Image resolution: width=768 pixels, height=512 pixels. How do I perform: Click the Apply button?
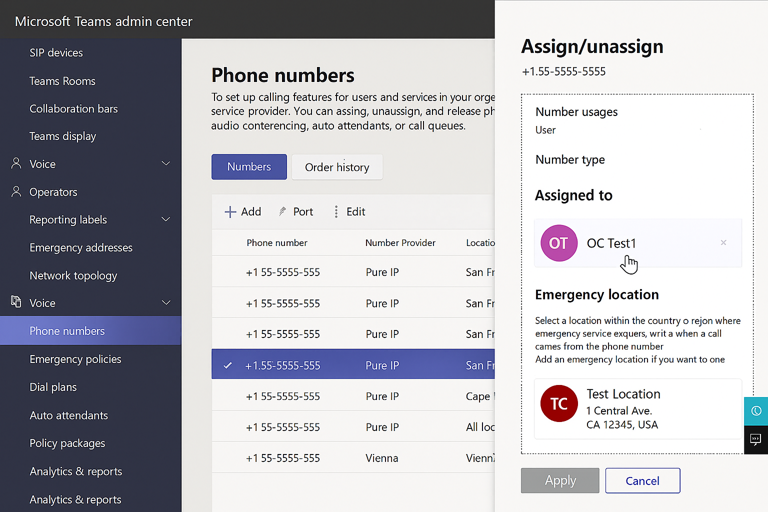point(560,481)
